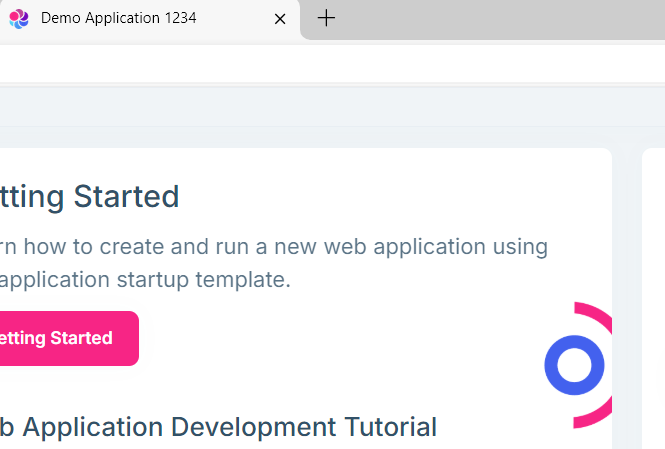Screen dimensions: 665x449
Task: Click the 'application startup template' text line
Action: 145,280
